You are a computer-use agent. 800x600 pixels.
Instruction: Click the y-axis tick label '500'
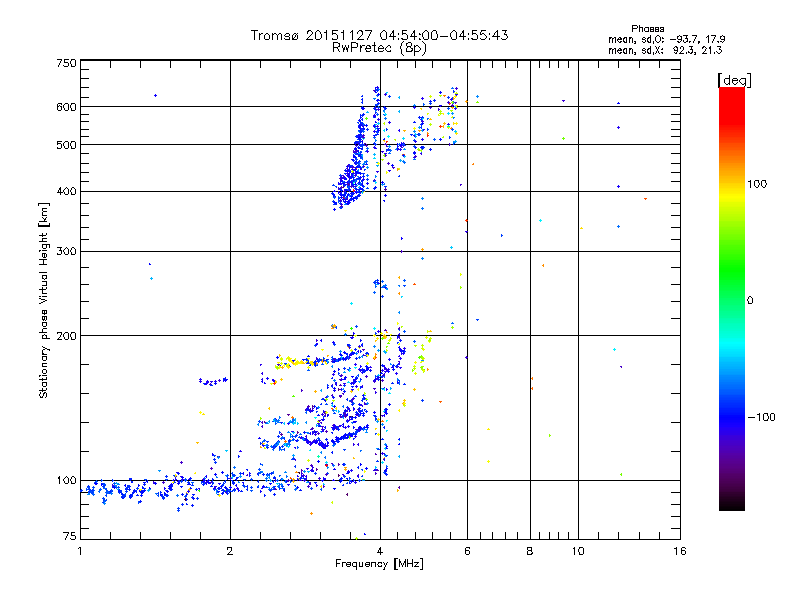pos(66,145)
